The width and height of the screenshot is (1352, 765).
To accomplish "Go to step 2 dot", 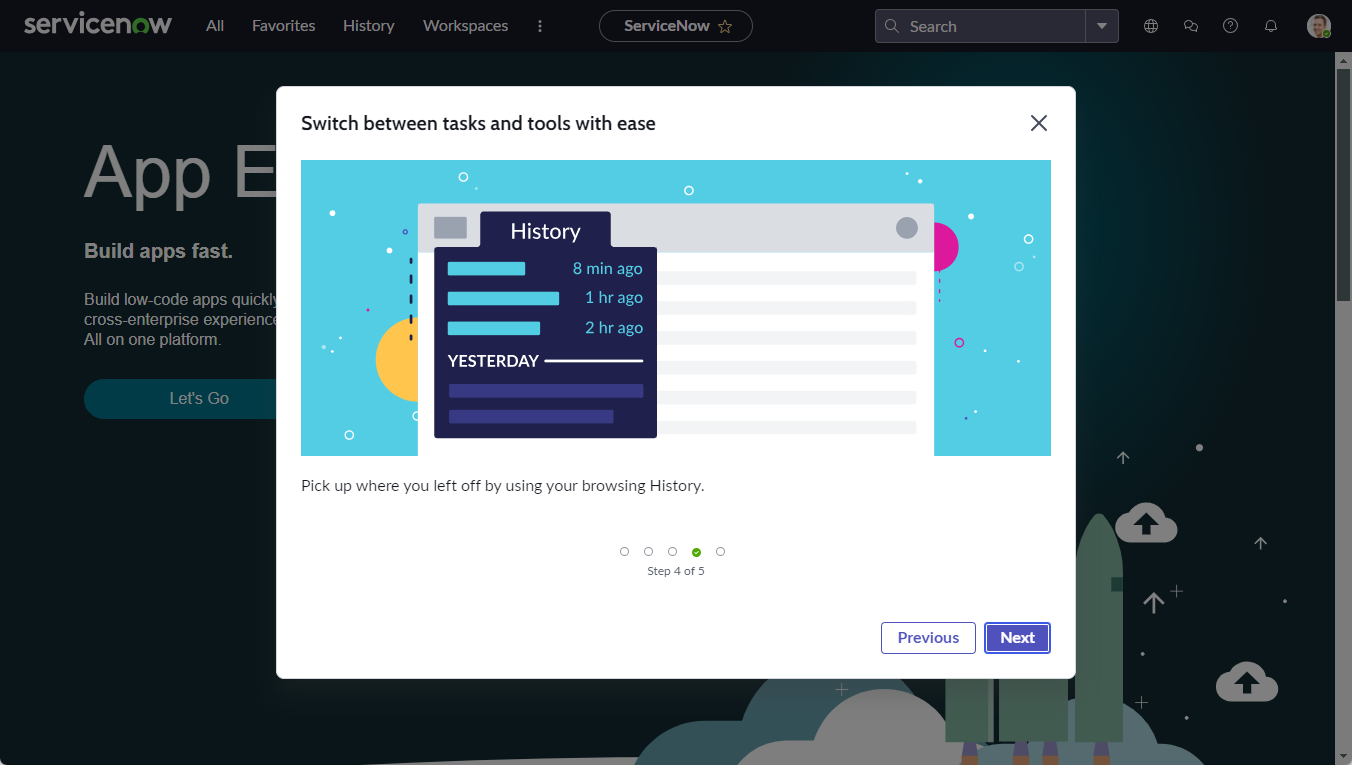I will 649,552.
